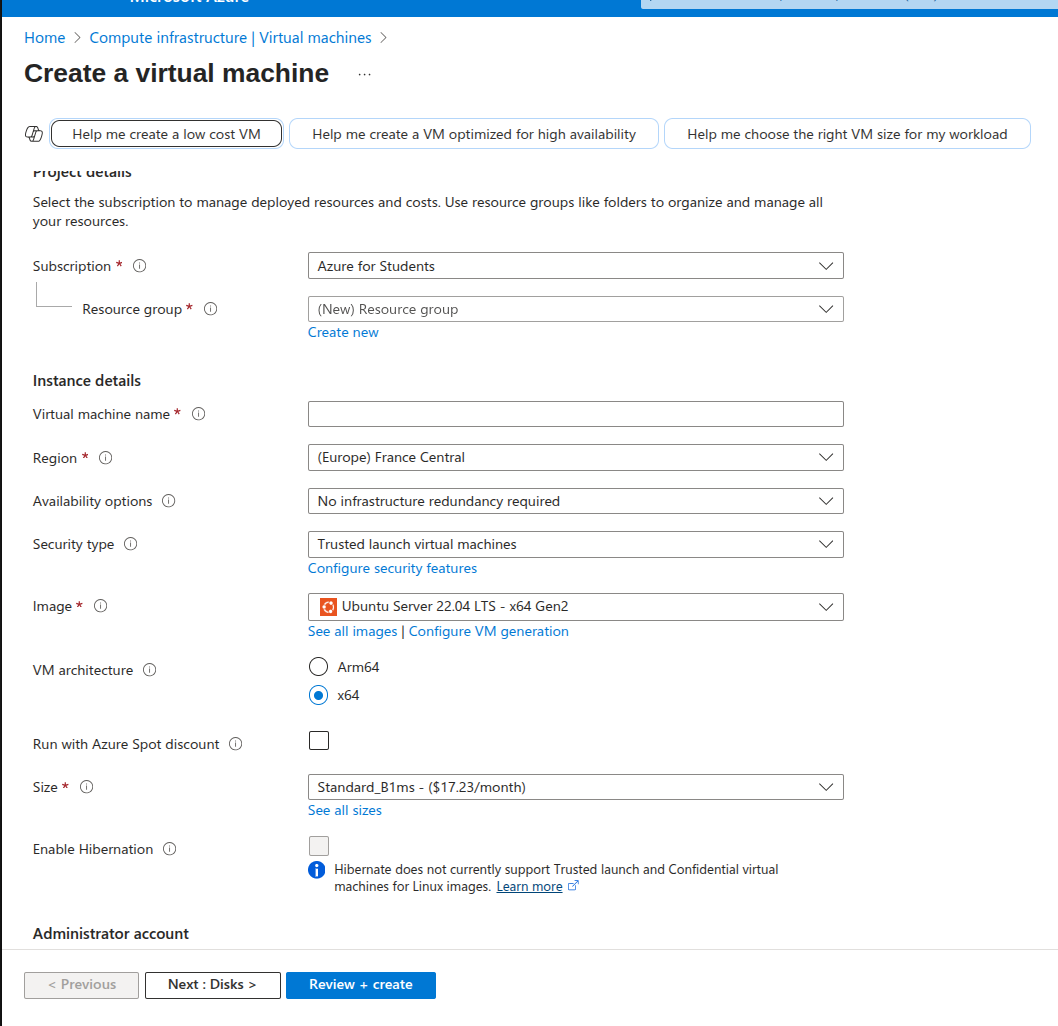Click the info icon next to Image
1058x1026 pixels.
[x=101, y=606]
